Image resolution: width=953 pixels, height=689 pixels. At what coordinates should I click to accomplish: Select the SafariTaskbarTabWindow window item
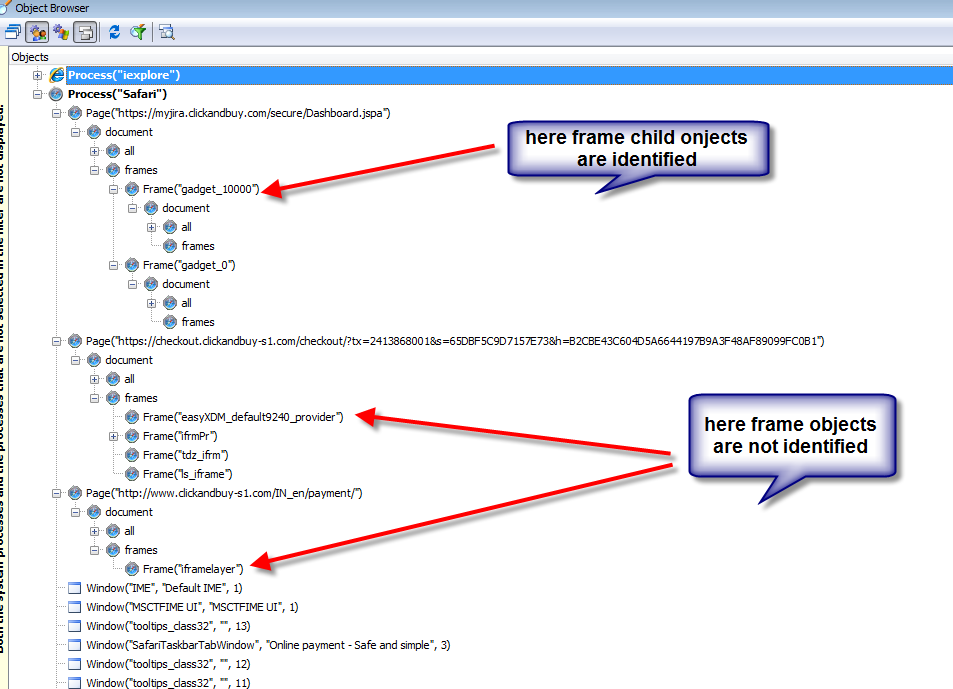click(x=267, y=645)
